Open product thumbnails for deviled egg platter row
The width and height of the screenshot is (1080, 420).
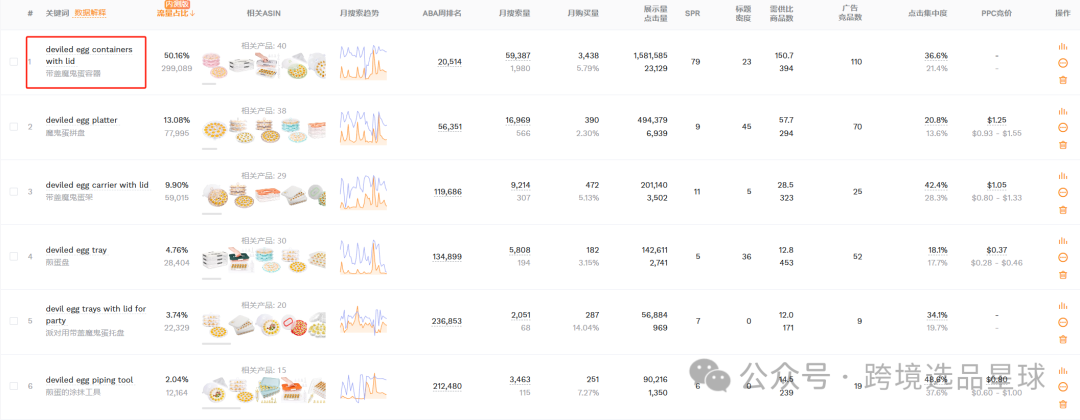tap(264, 131)
